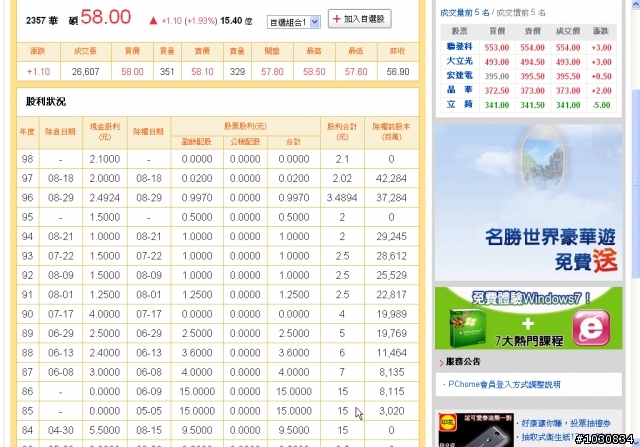This screenshot has height=447, width=640.
Task: Click the vertical scrollbar thumb on the right
Action: (636, 184)
